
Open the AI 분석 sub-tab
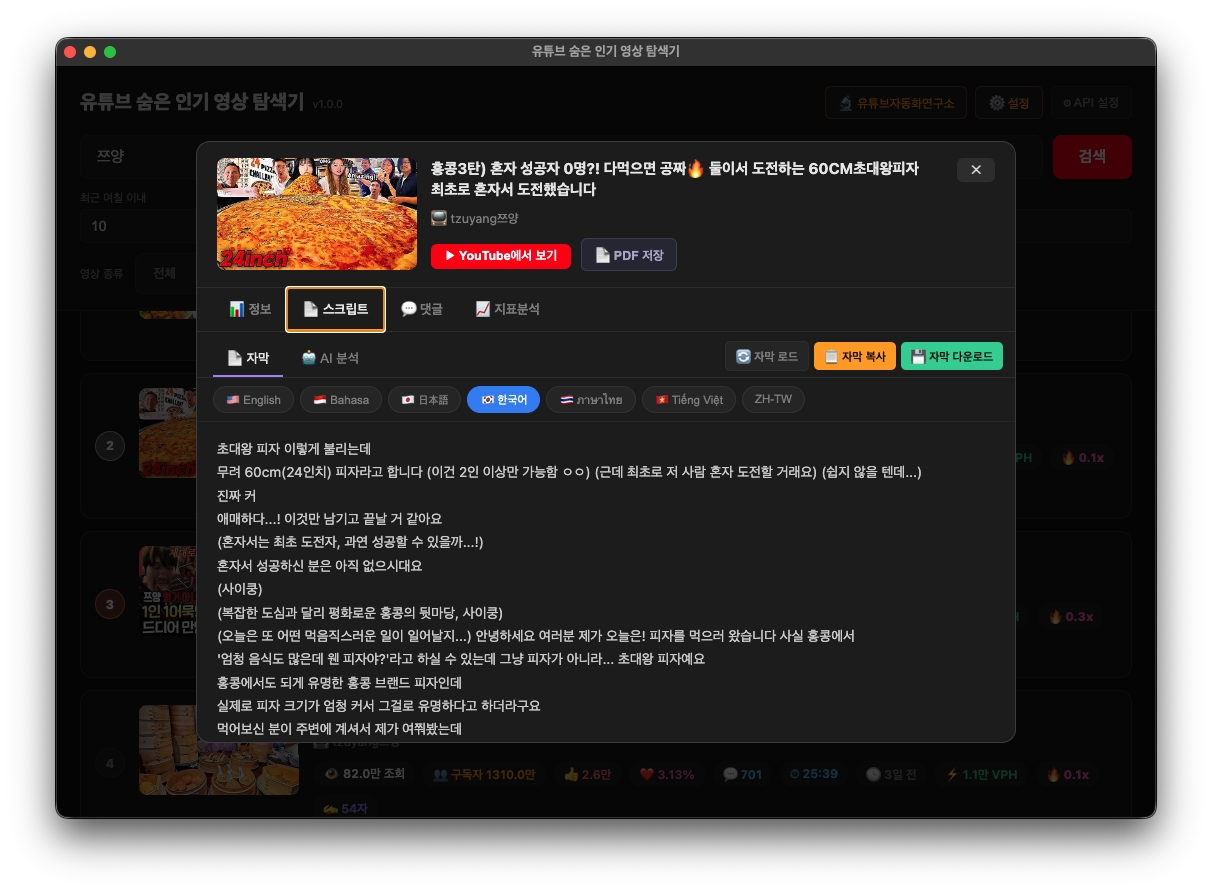tap(330, 357)
